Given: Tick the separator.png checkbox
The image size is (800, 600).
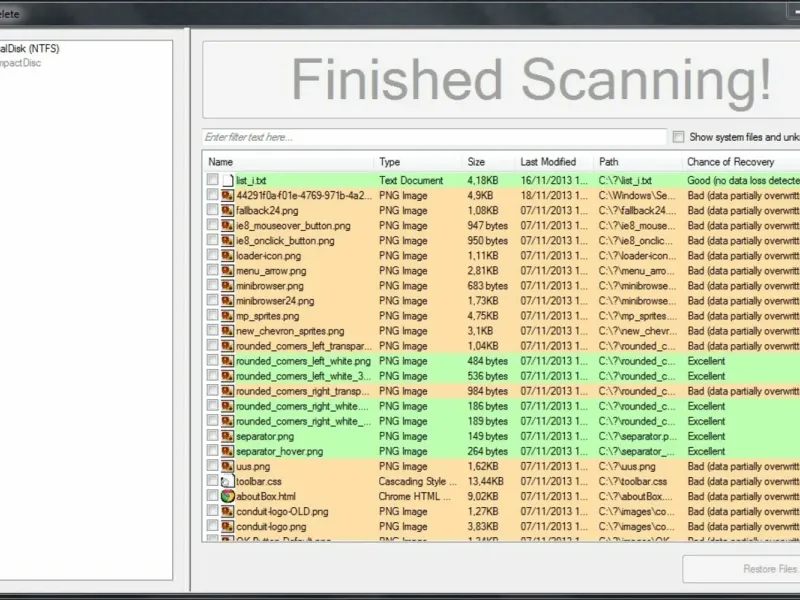Looking at the screenshot, I should point(212,435).
